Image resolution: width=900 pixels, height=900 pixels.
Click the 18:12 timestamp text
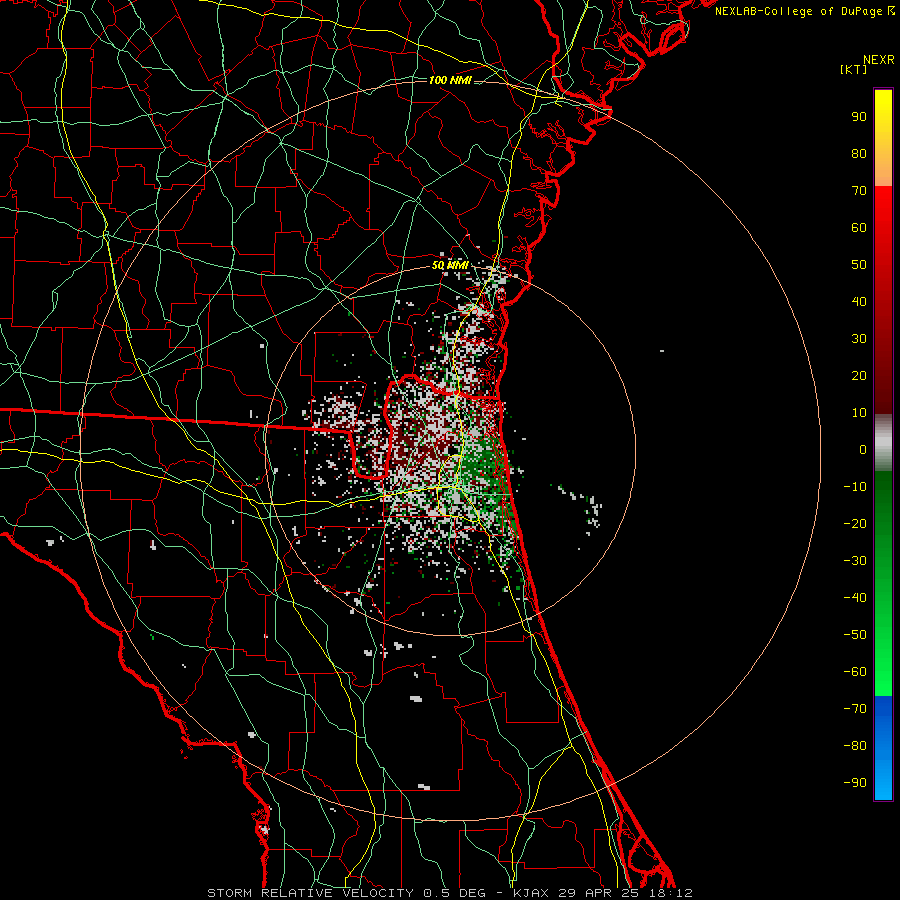670,893
